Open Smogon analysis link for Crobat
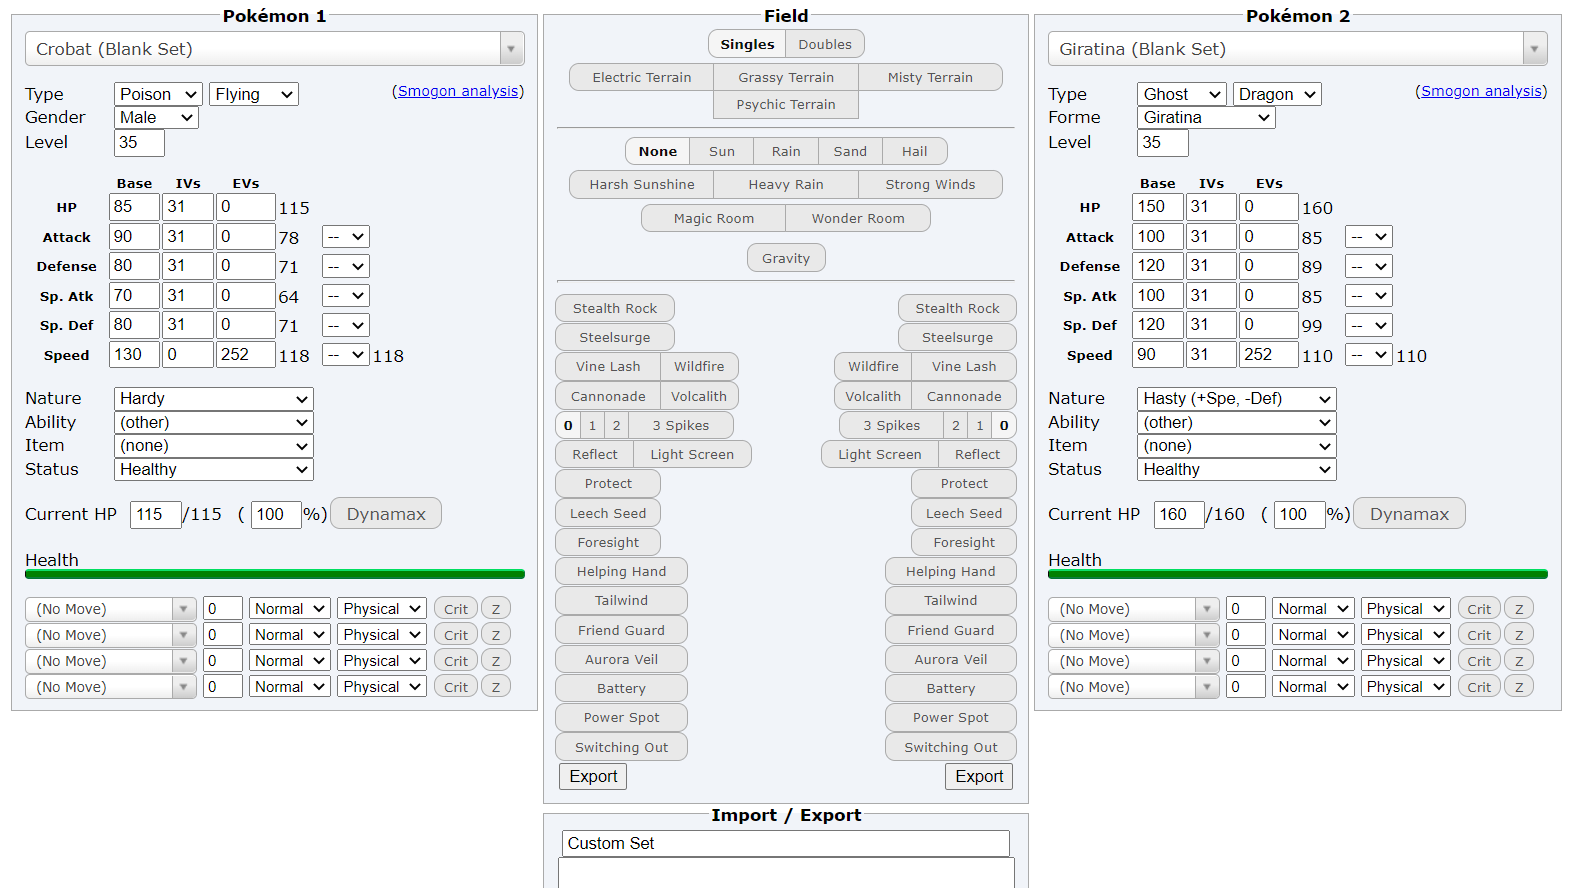Screen dimensions: 1594x888 pos(458,91)
